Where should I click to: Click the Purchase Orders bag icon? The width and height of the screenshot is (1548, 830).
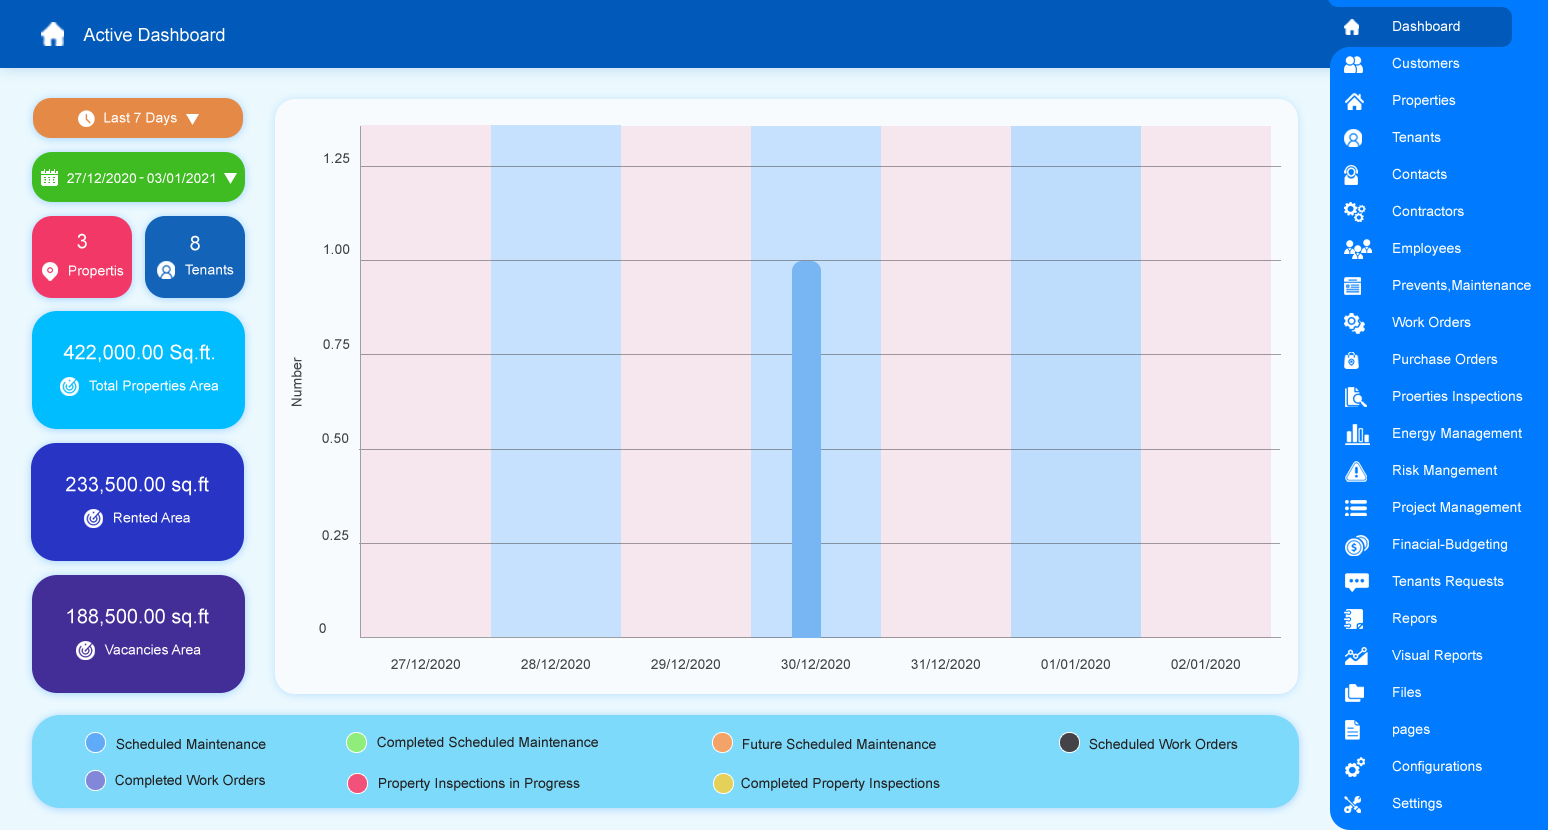1352,360
